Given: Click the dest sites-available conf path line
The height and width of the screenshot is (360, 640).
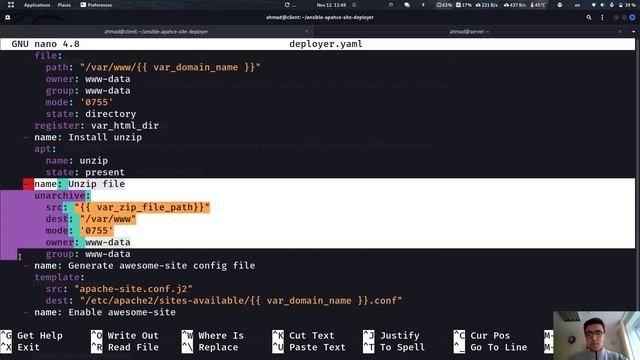Looking at the screenshot, I should [x=224, y=301].
